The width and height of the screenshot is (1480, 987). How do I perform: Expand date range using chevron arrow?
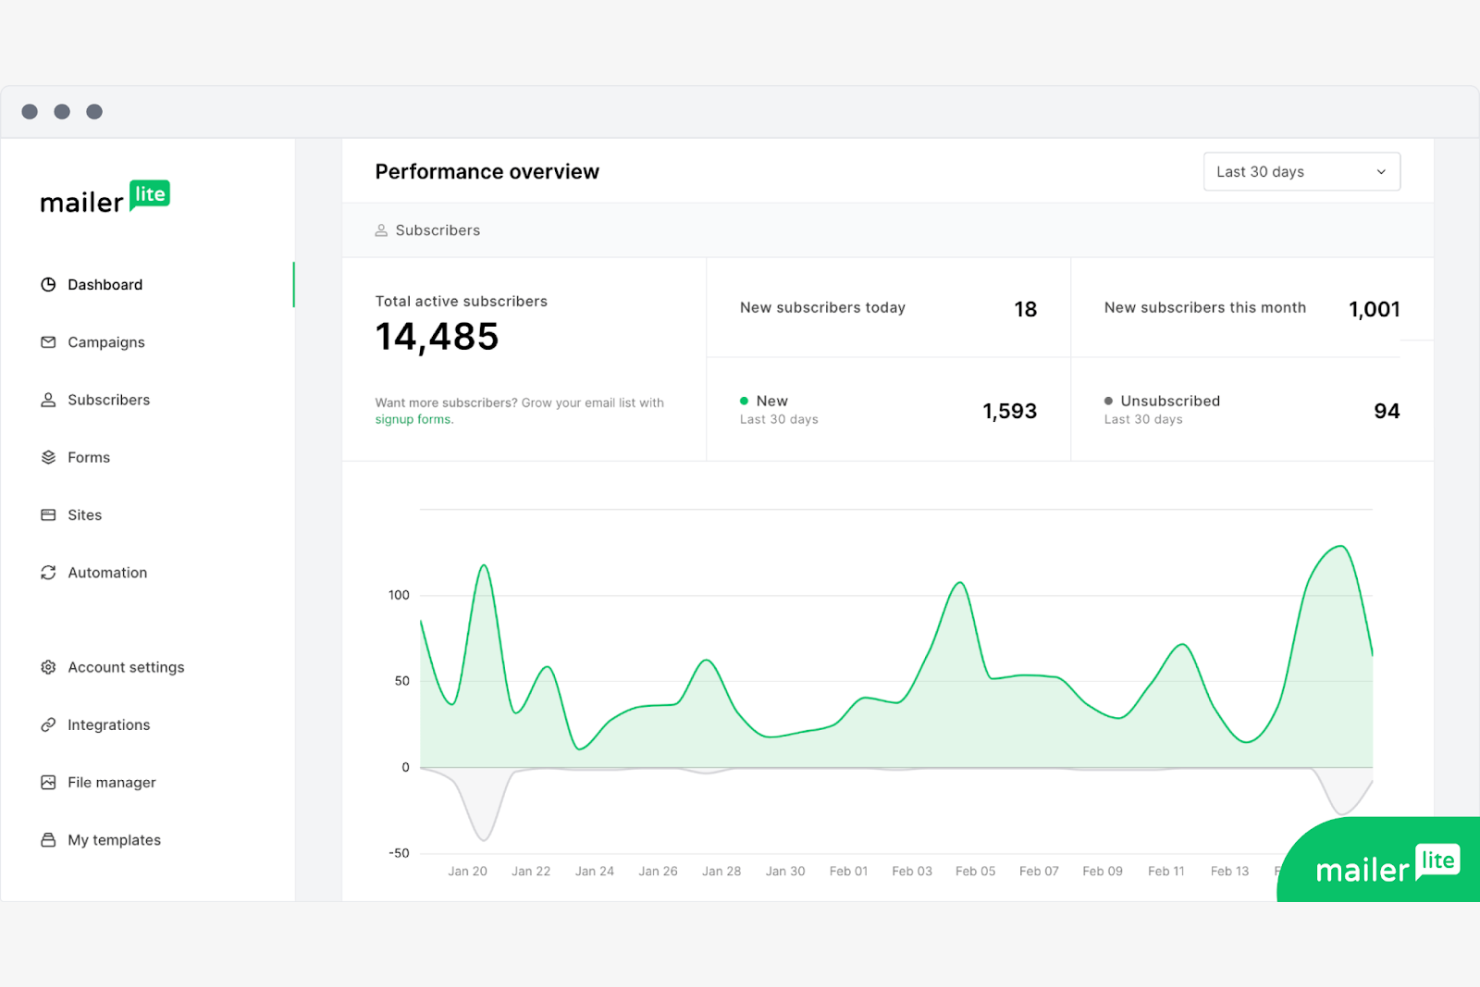pos(1381,172)
